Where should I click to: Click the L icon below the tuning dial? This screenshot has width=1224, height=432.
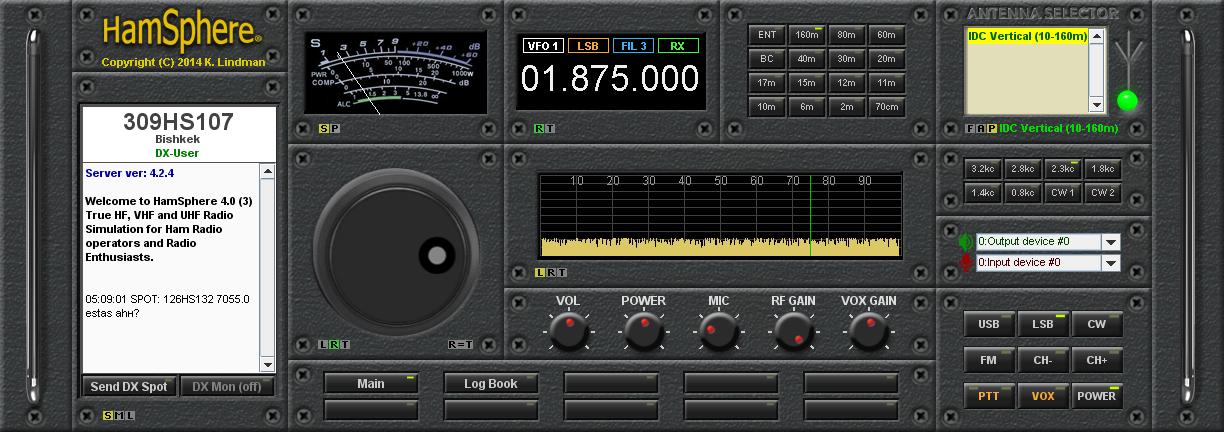coord(323,345)
